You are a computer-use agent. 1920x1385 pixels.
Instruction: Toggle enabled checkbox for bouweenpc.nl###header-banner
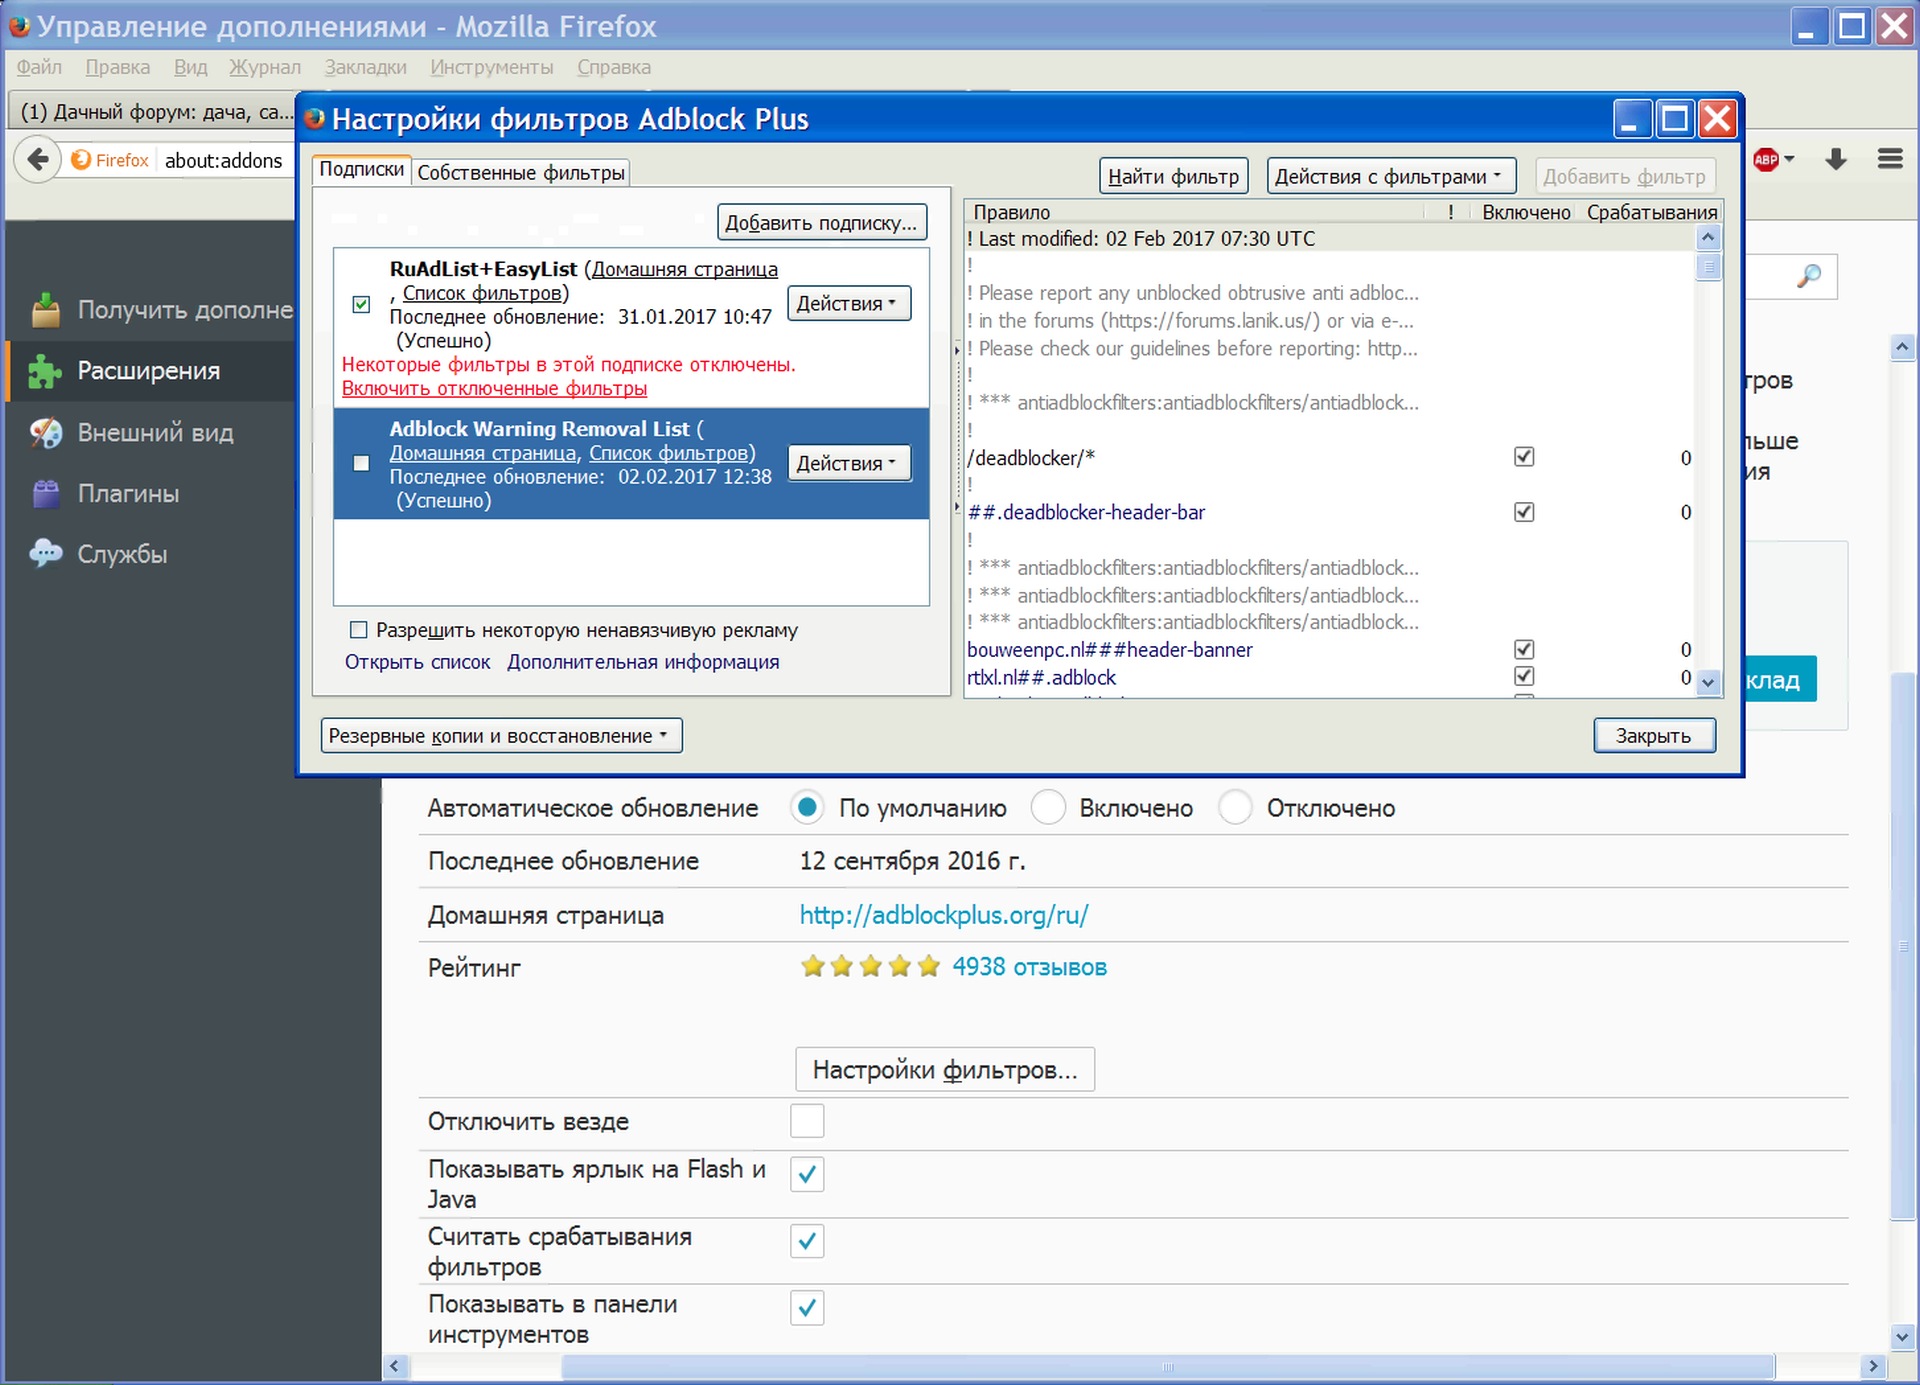[1524, 649]
